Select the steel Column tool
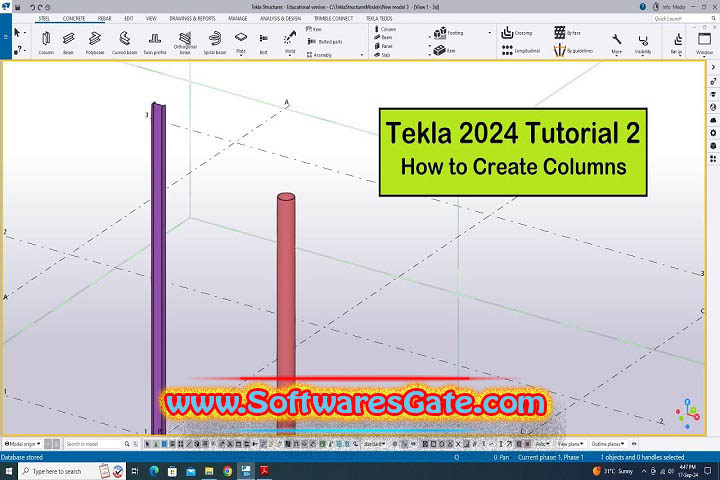 point(46,42)
